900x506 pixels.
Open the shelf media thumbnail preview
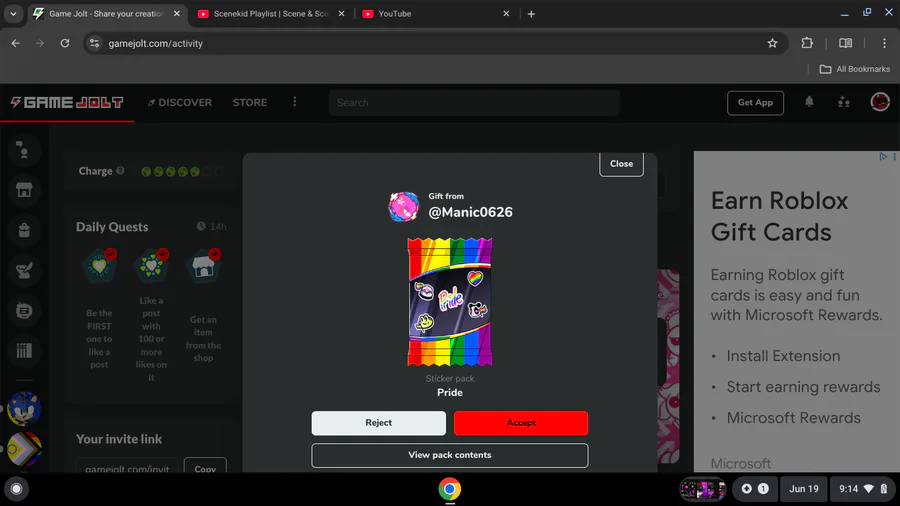[x=703, y=489]
